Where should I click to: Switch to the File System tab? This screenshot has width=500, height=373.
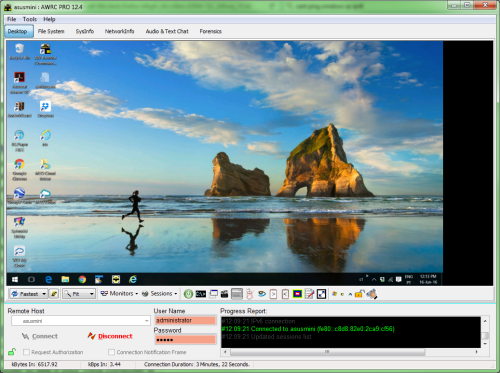coord(51,31)
